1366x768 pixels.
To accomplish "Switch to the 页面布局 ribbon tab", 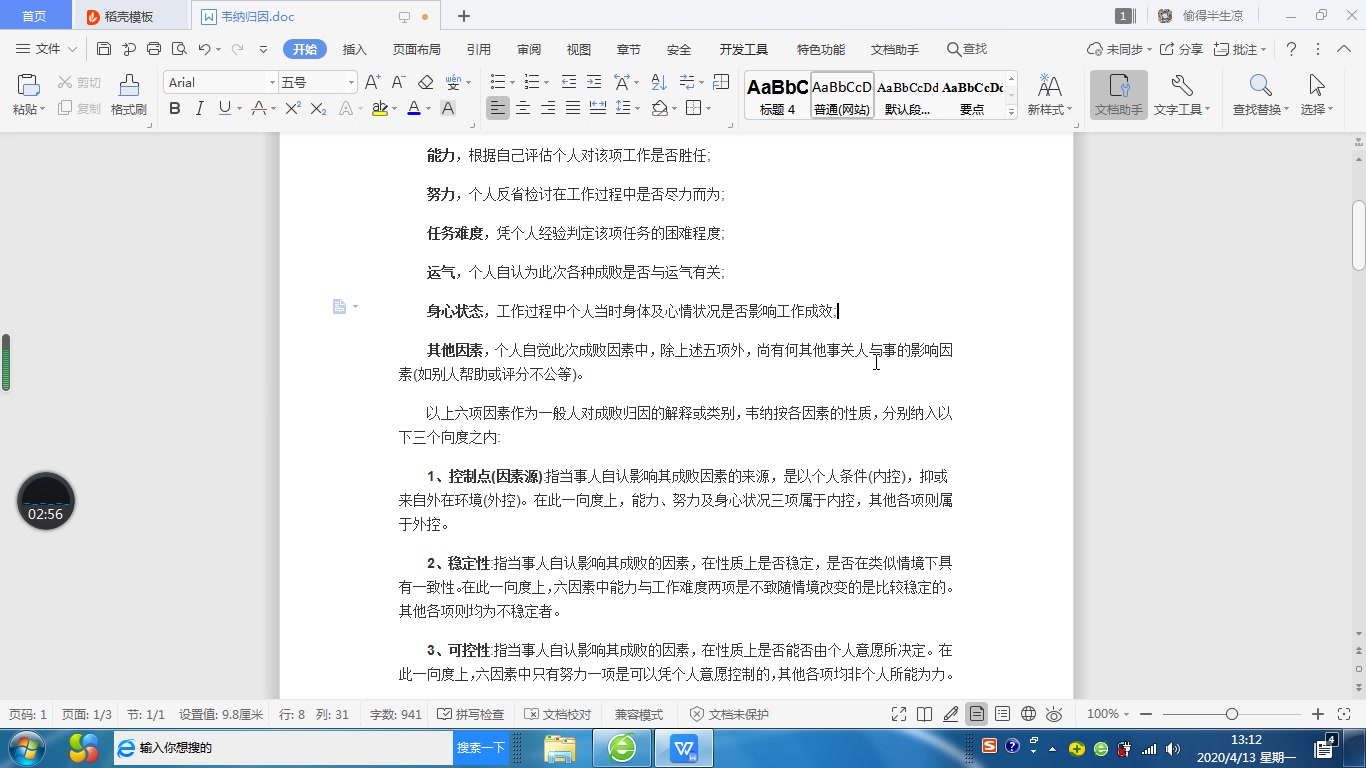I will tap(416, 49).
